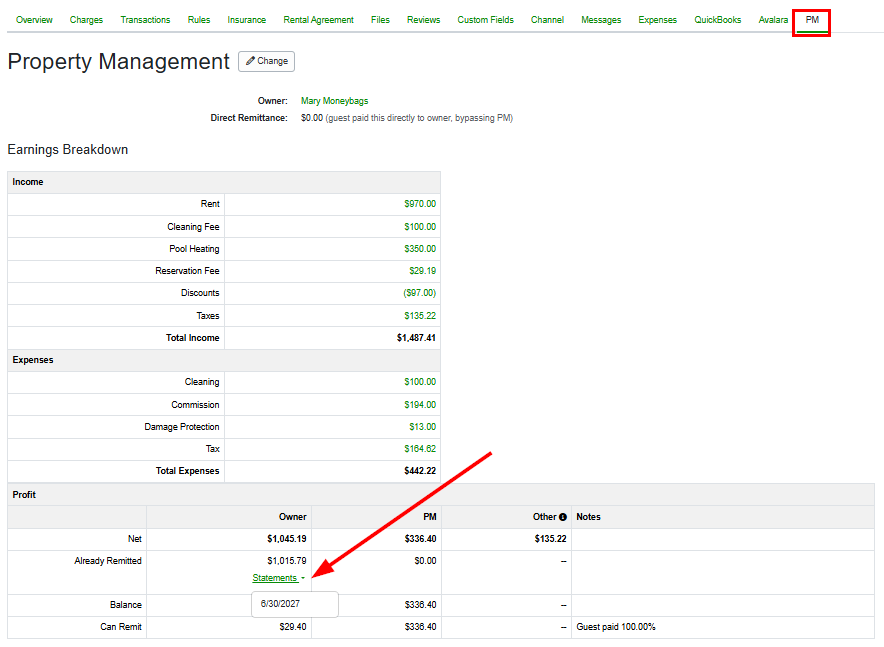Click the Change button

[x=267, y=61]
